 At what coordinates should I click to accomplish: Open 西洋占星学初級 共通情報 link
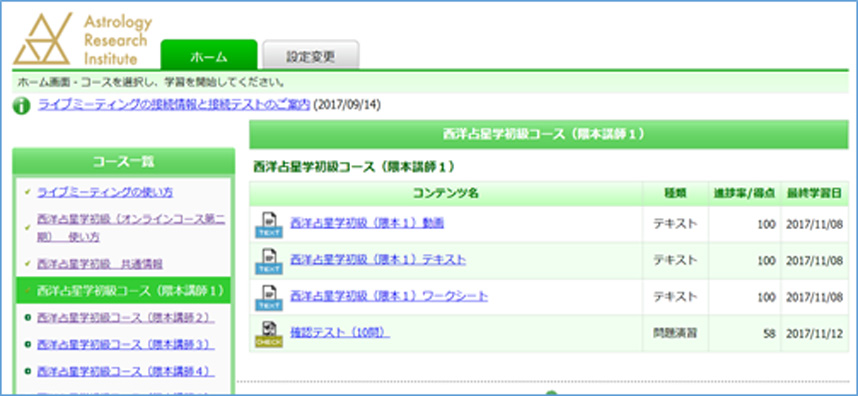(x=100, y=264)
